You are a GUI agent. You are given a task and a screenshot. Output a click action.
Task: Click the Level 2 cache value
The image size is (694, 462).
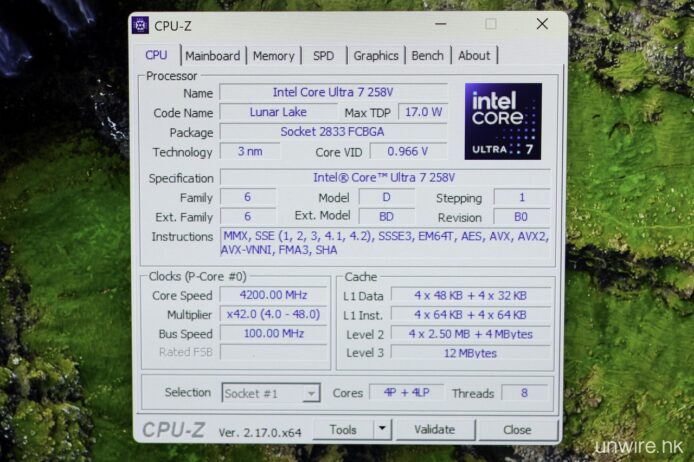point(470,334)
